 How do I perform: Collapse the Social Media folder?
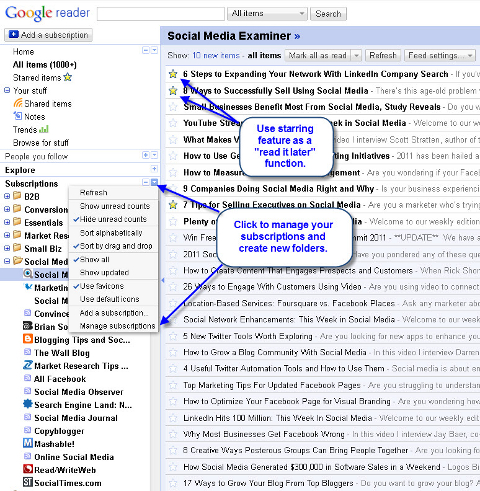pyautogui.click(x=7, y=261)
